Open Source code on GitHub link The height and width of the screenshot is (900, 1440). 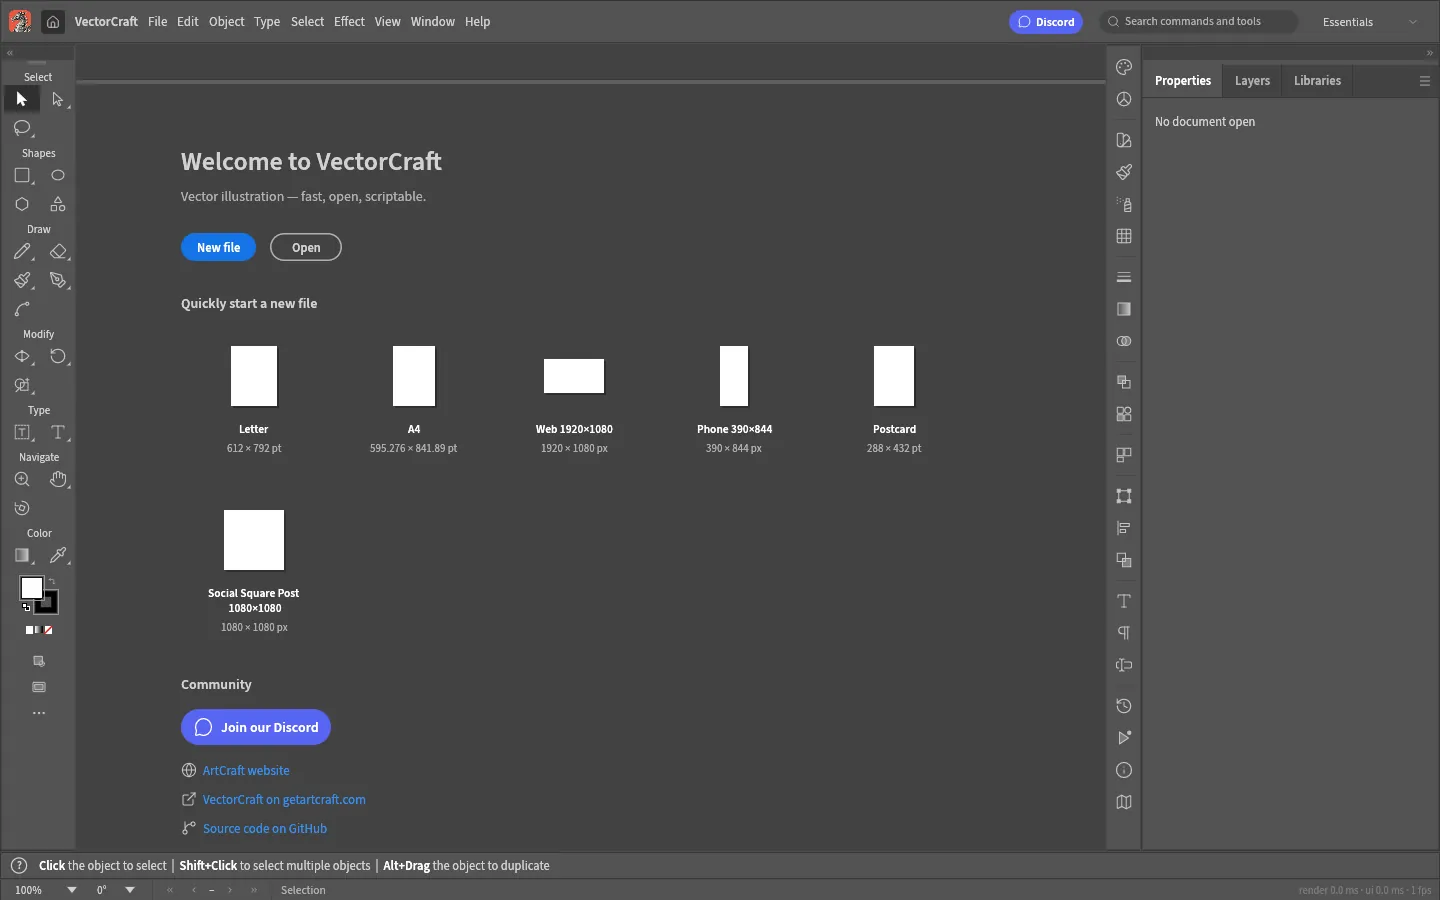(x=265, y=828)
